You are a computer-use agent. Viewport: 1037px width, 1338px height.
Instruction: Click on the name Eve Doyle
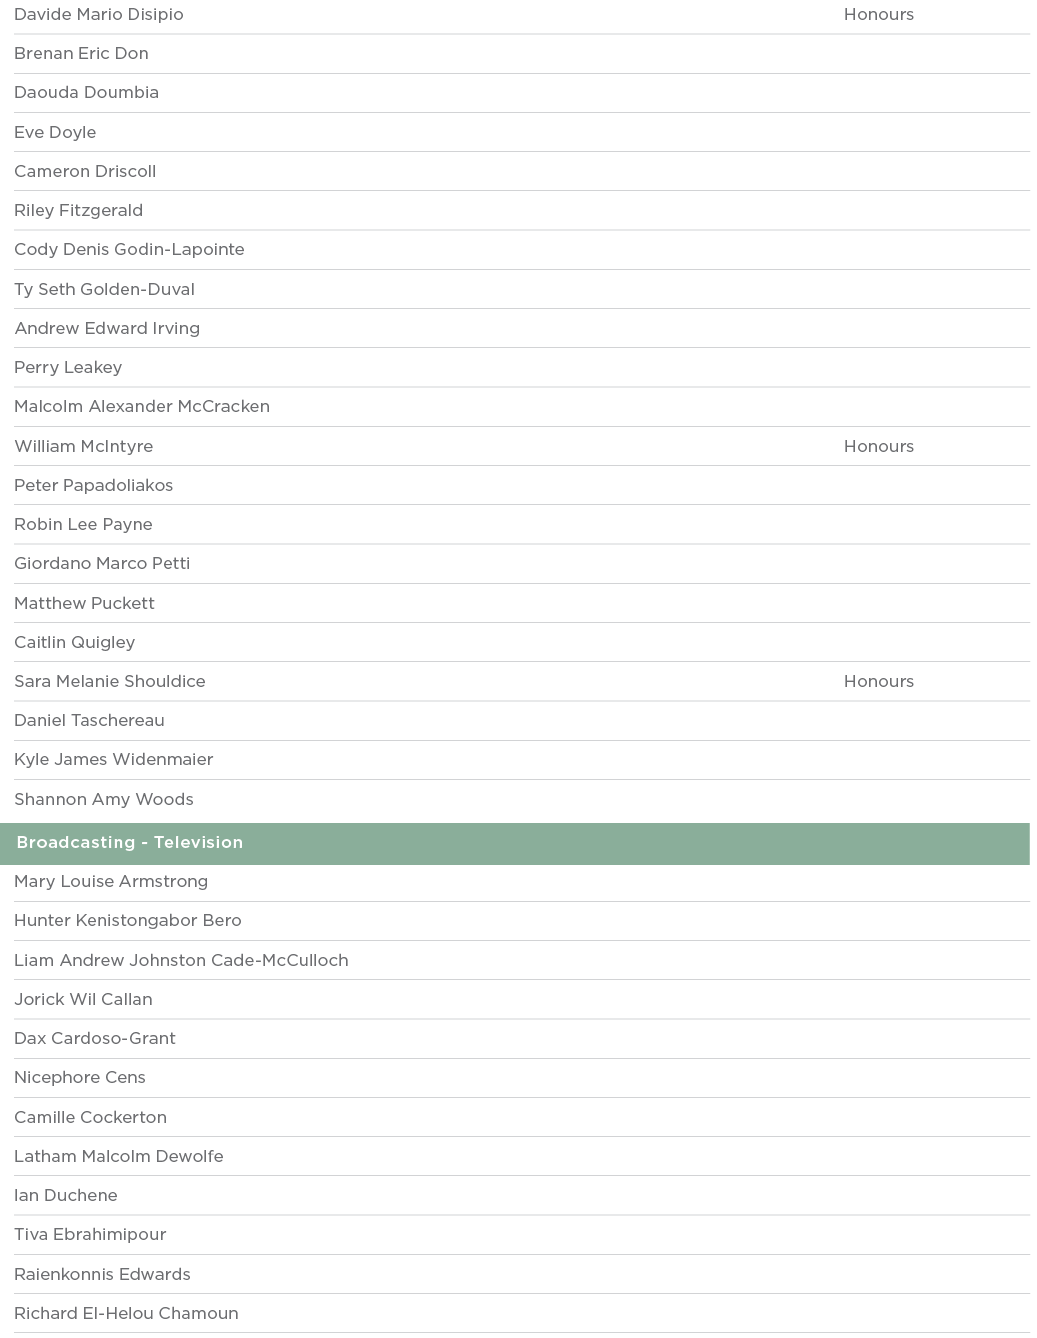[55, 133]
